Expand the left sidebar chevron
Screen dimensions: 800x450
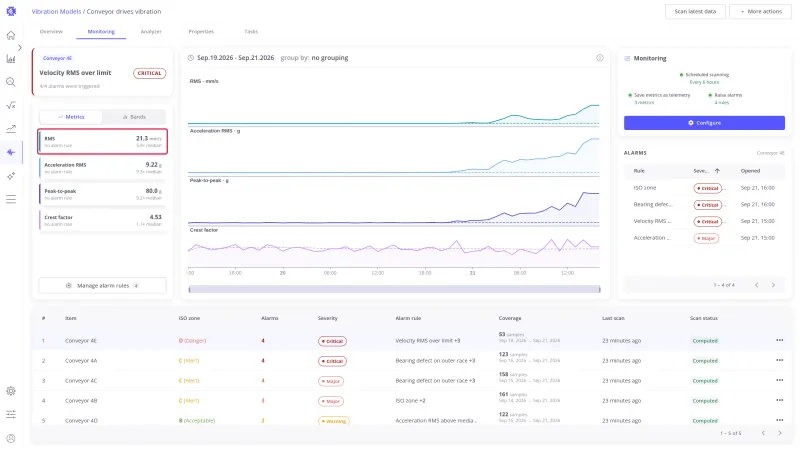coord(20,47)
